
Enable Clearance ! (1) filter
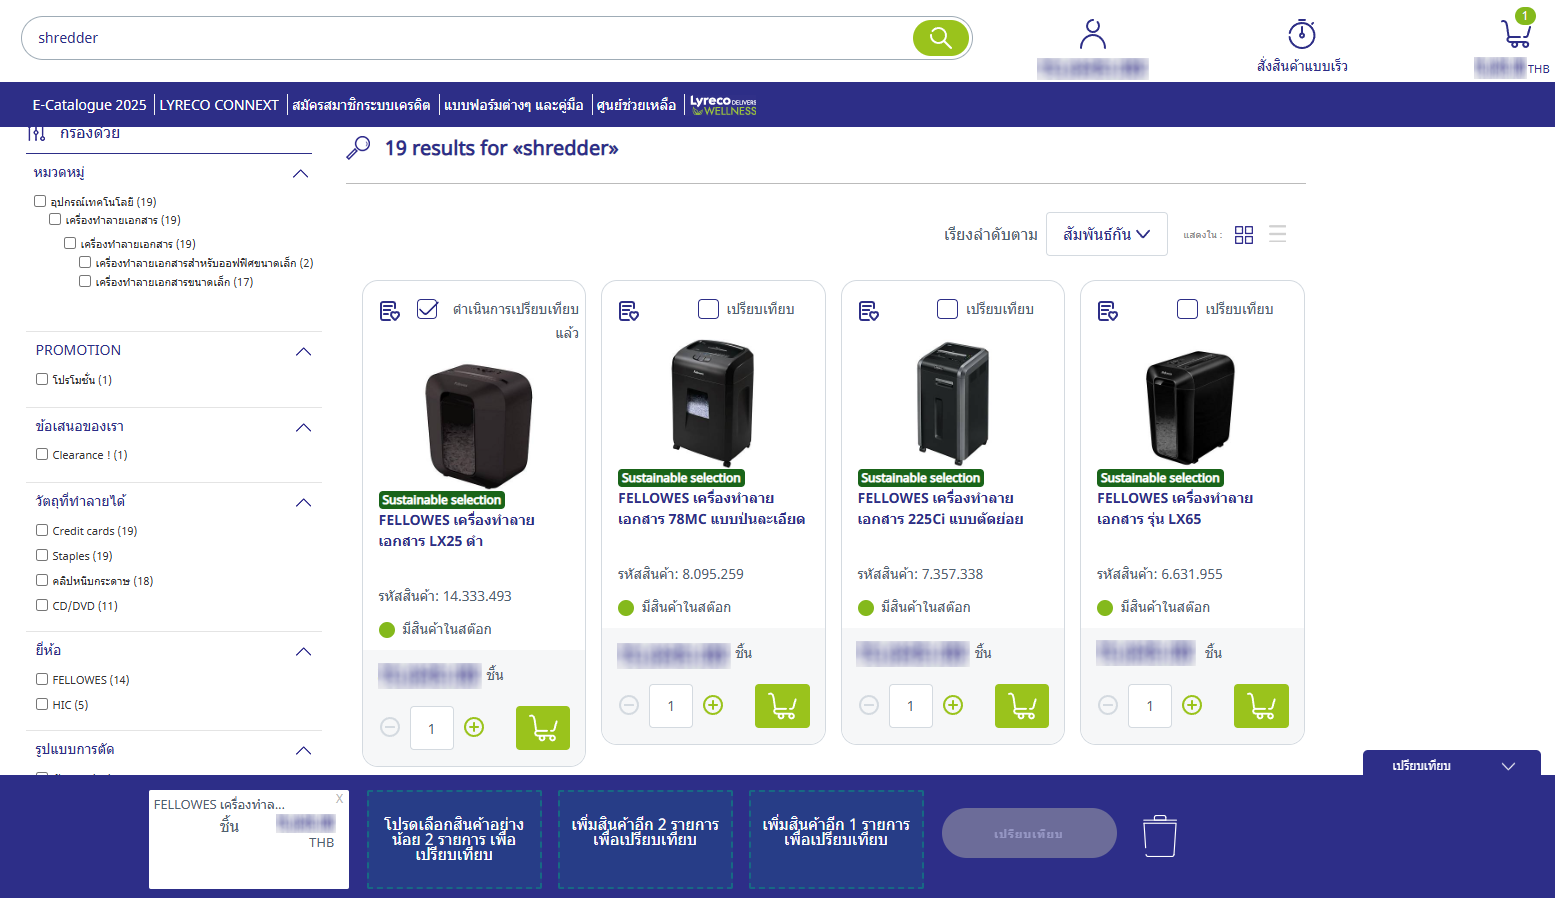(x=42, y=454)
